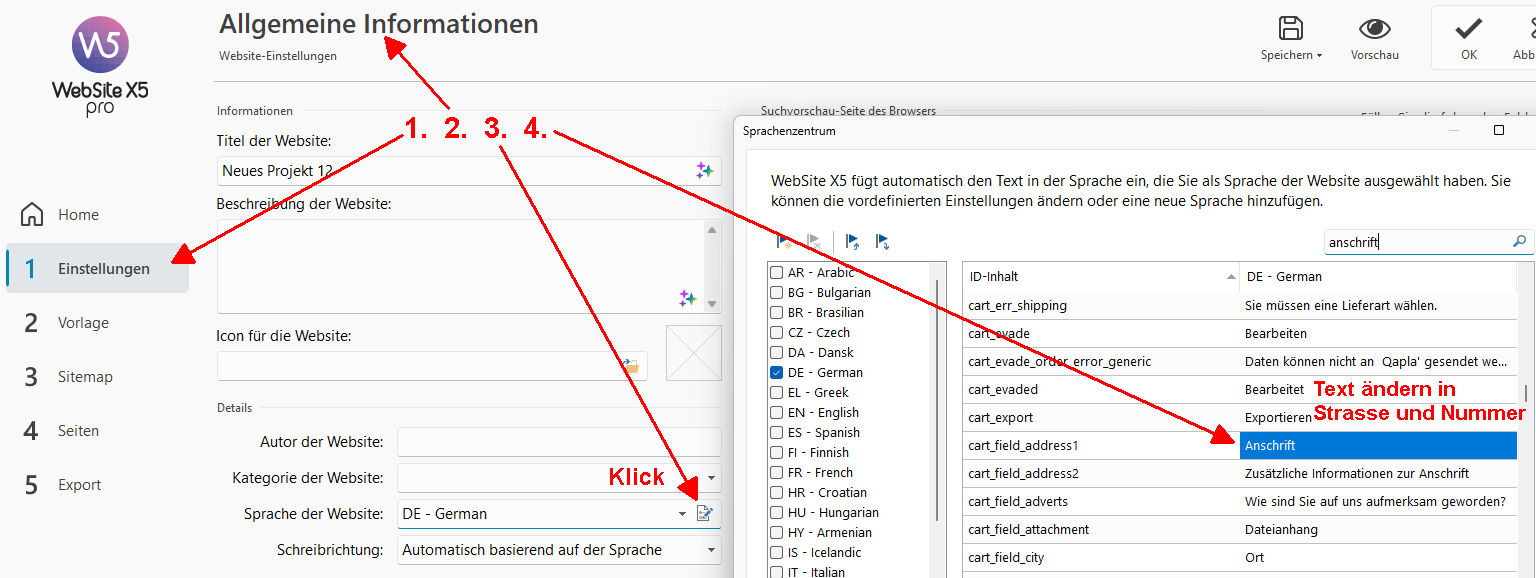Open language editor icon next to Sprache dropdown
Image resolution: width=1536 pixels, height=578 pixels.
(x=705, y=514)
